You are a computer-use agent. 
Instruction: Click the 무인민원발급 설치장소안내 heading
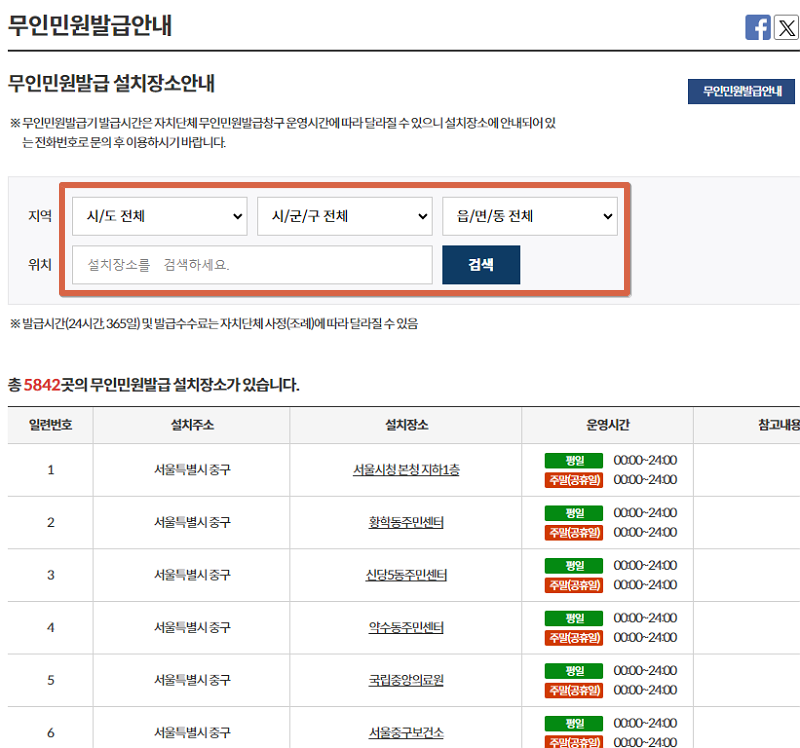[112, 83]
